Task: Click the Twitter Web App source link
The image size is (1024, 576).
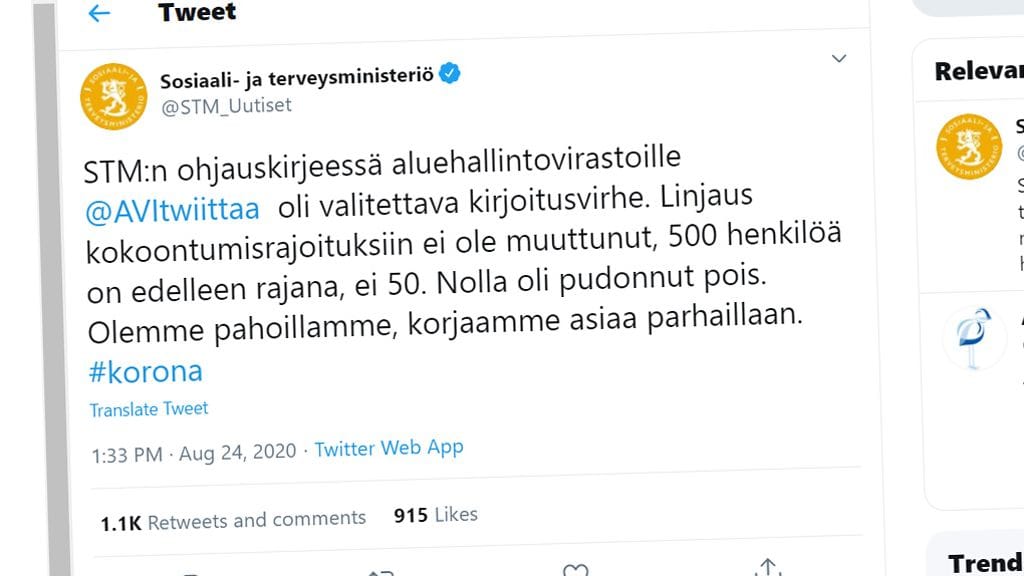Action: point(389,449)
